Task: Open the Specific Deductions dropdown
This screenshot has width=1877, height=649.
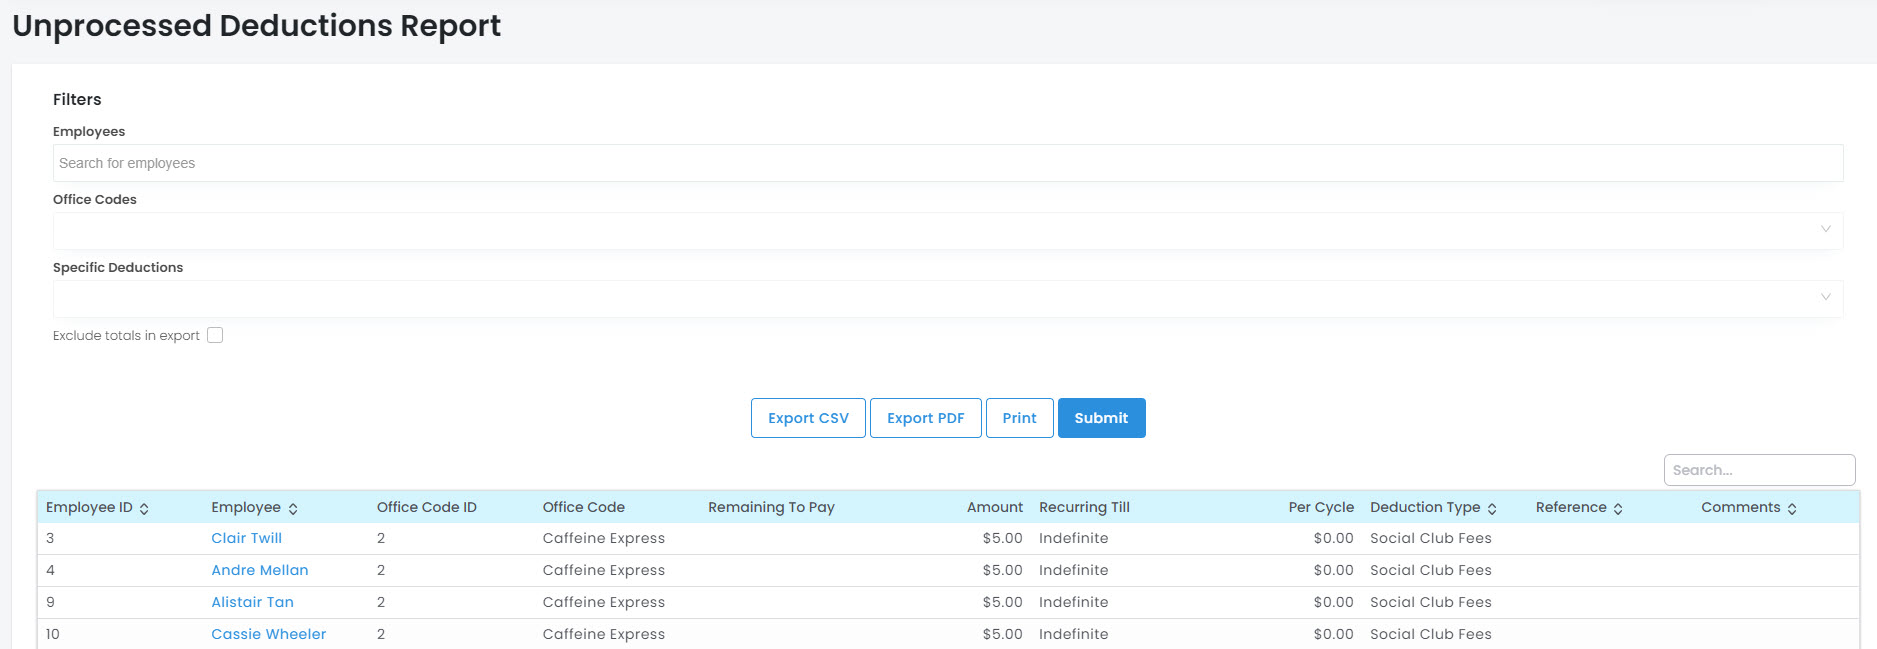Action: coord(947,298)
